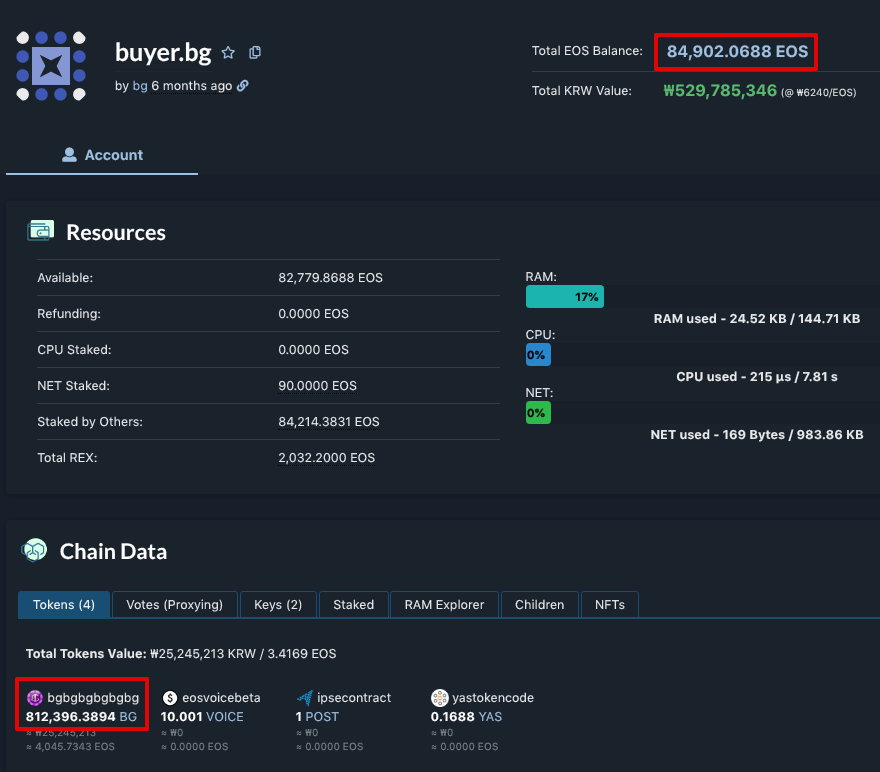This screenshot has height=772, width=880.
Task: Click the 812,396.3894 token balance amount
Action: [71, 716]
